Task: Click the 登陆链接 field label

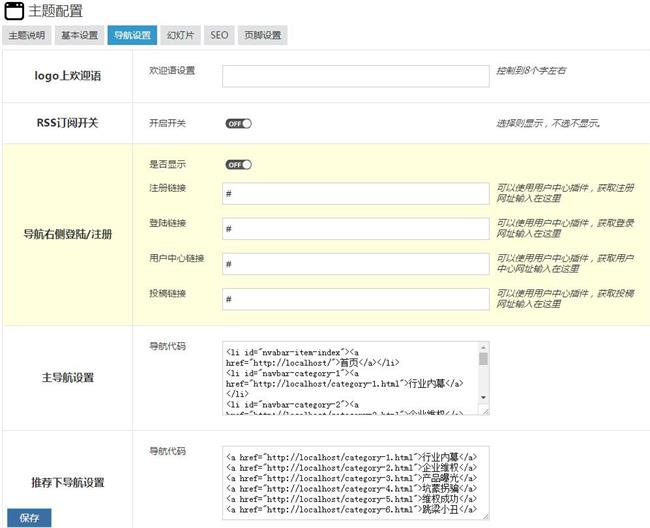Action: 167,223
